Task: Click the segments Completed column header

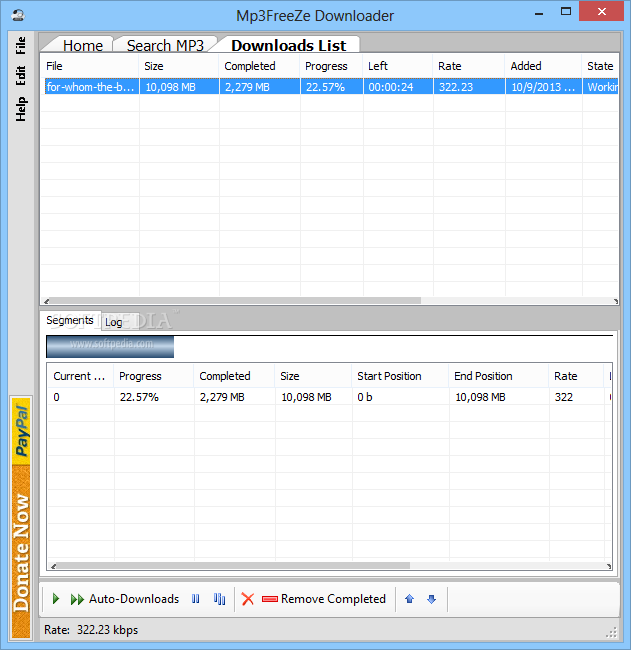Action: (x=234, y=376)
